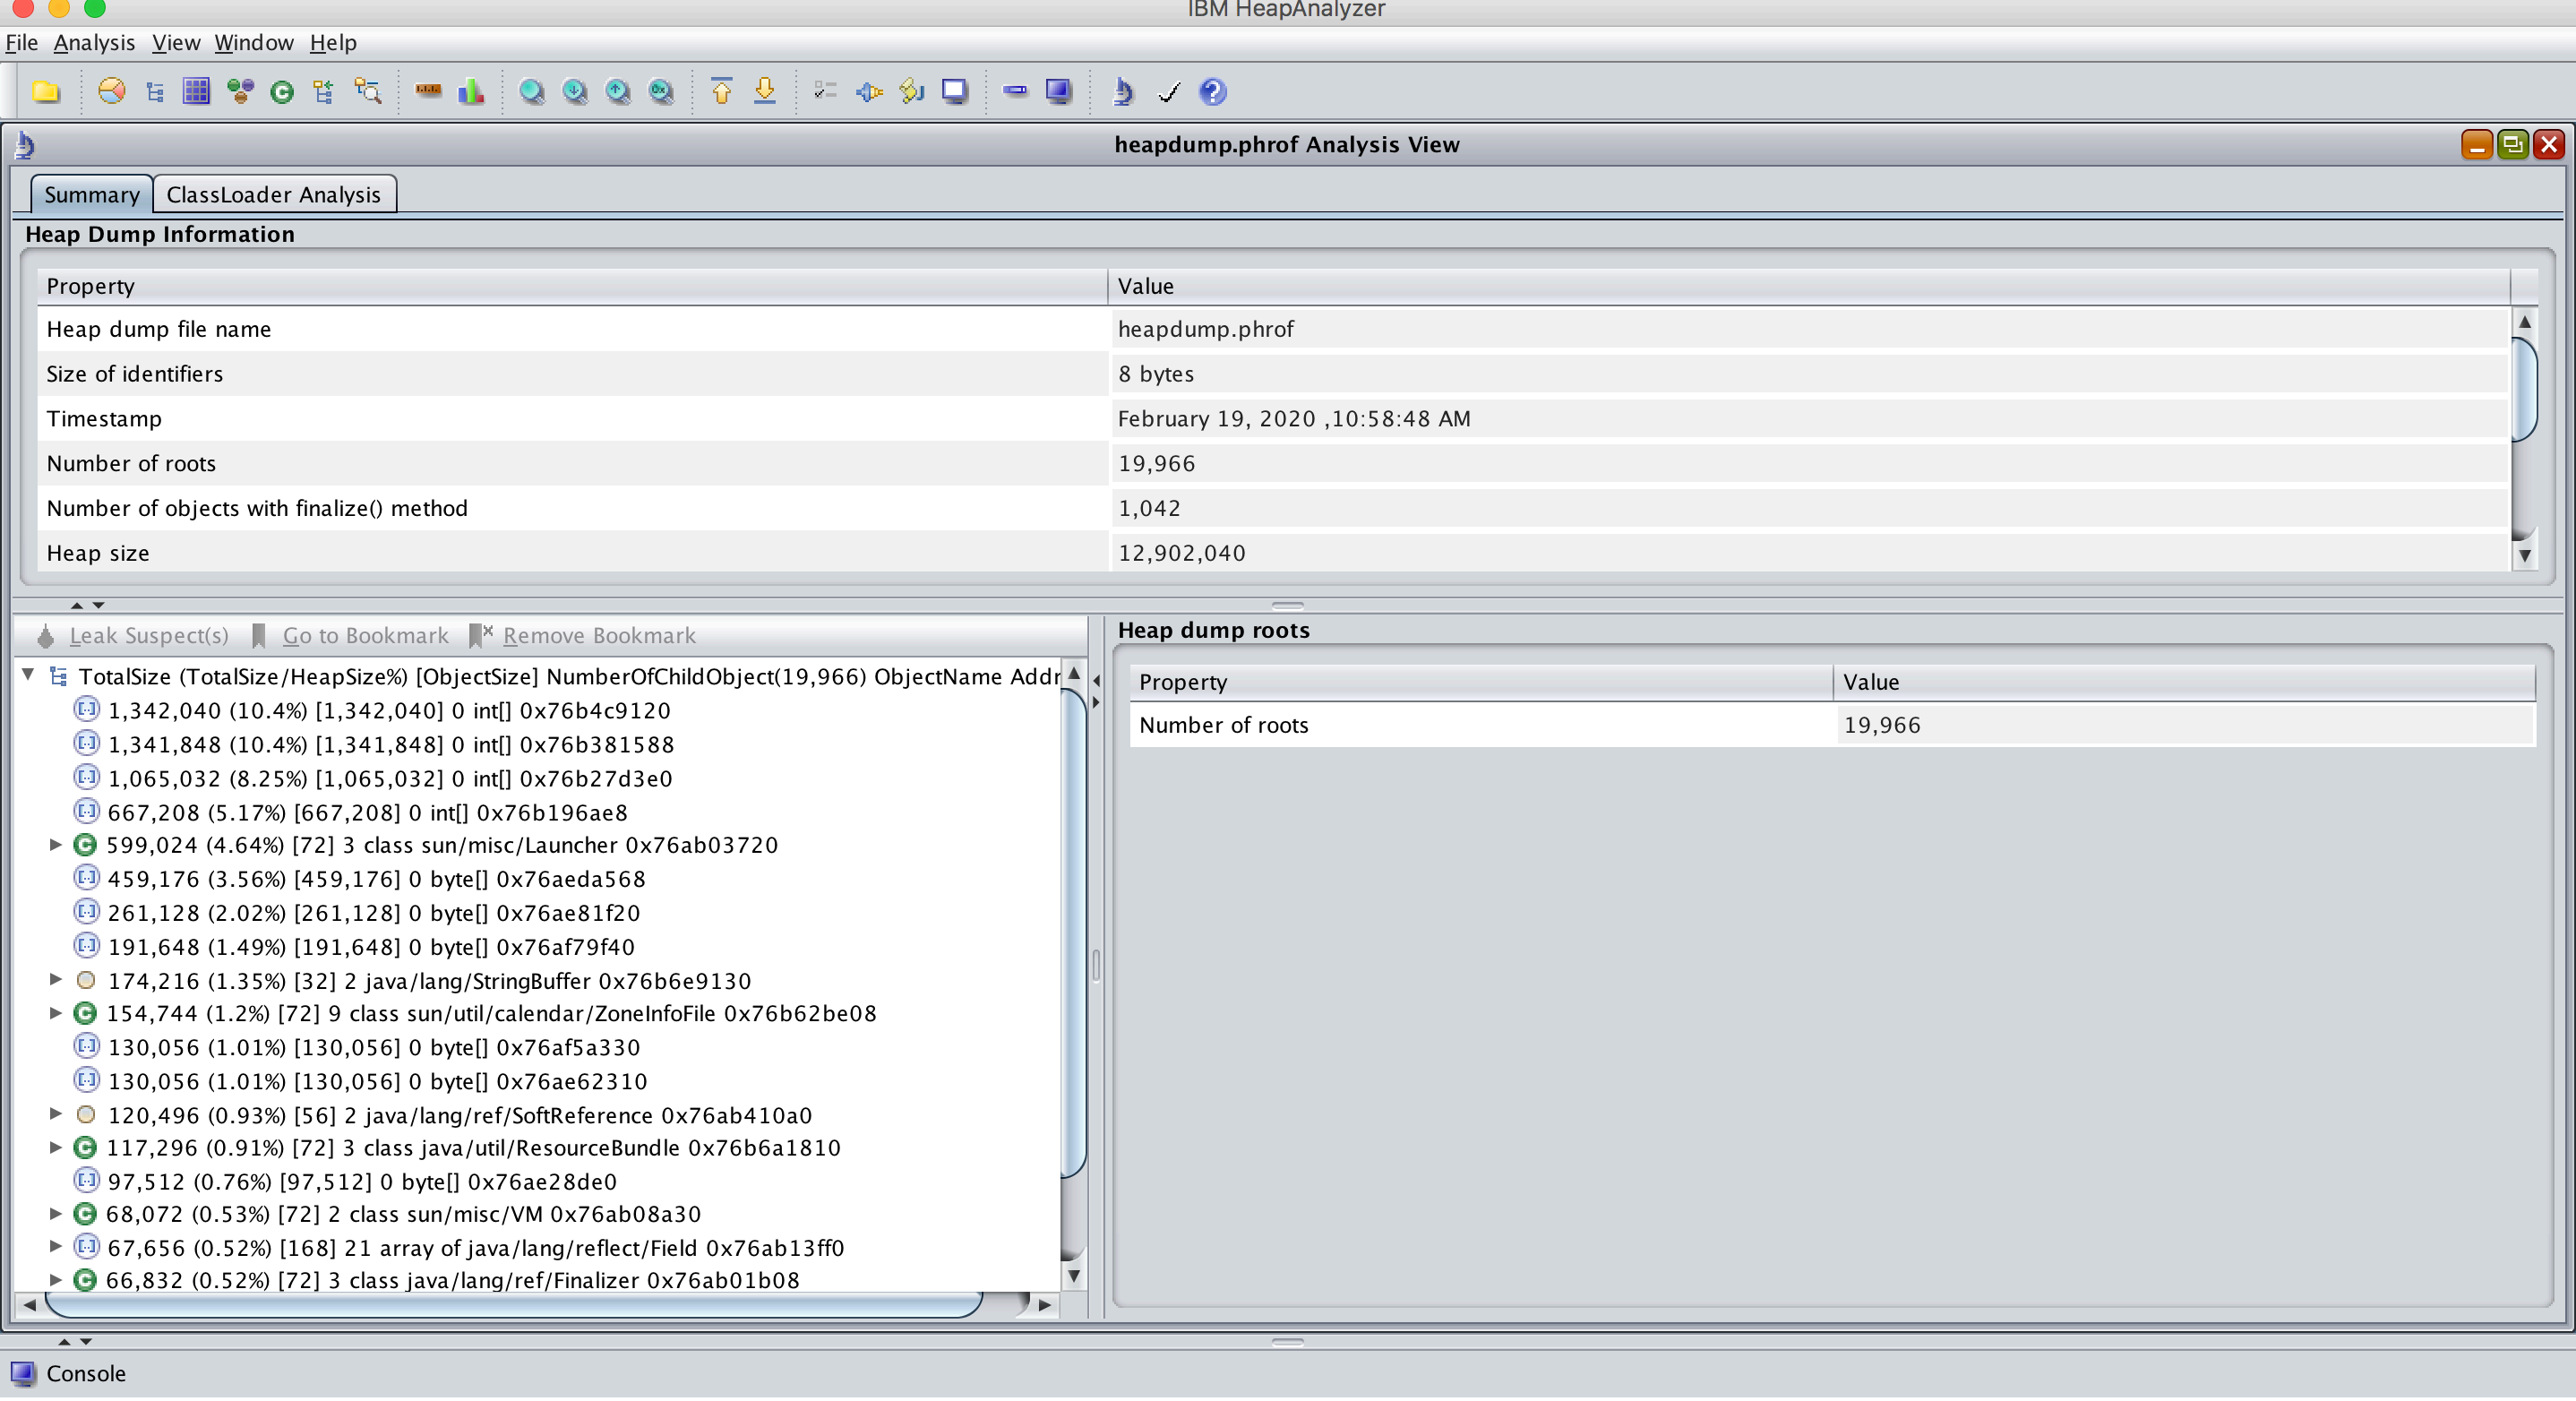The width and height of the screenshot is (2576, 1401).
Task: Click the tree's horizontal scrollbar thumb
Action: (x=512, y=1304)
